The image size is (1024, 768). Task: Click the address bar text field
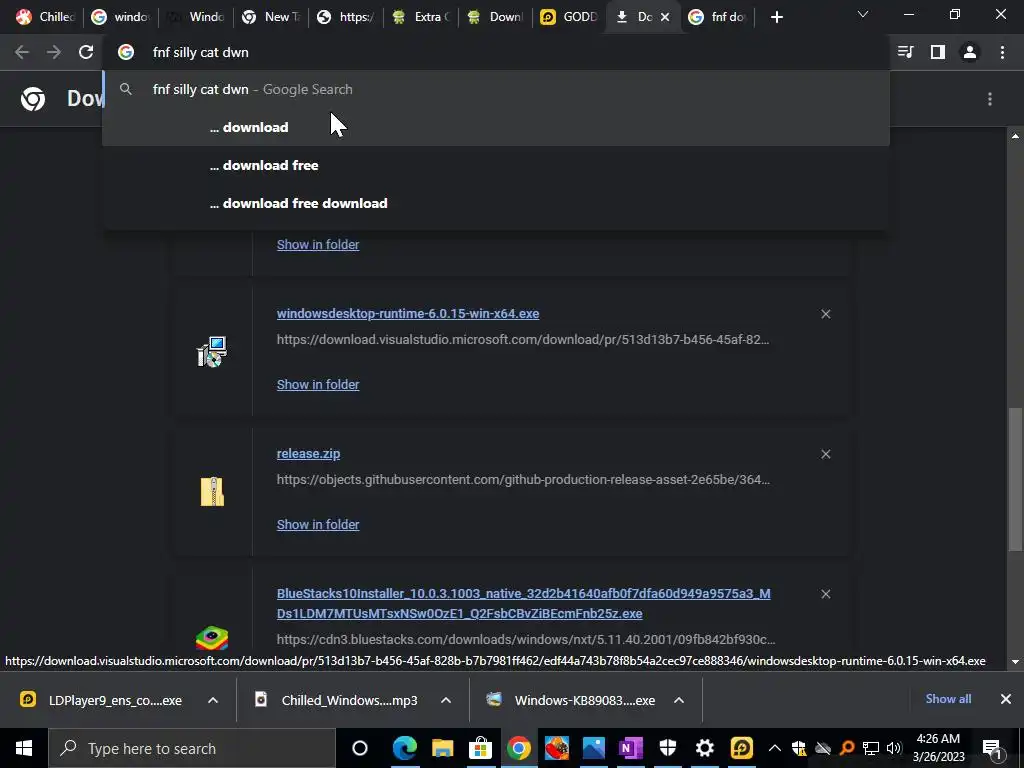496,52
